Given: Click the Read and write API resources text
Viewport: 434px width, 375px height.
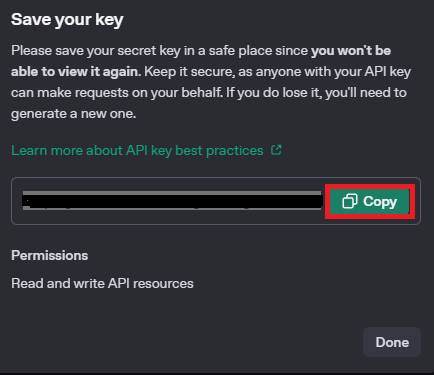Looking at the screenshot, I should (102, 283).
